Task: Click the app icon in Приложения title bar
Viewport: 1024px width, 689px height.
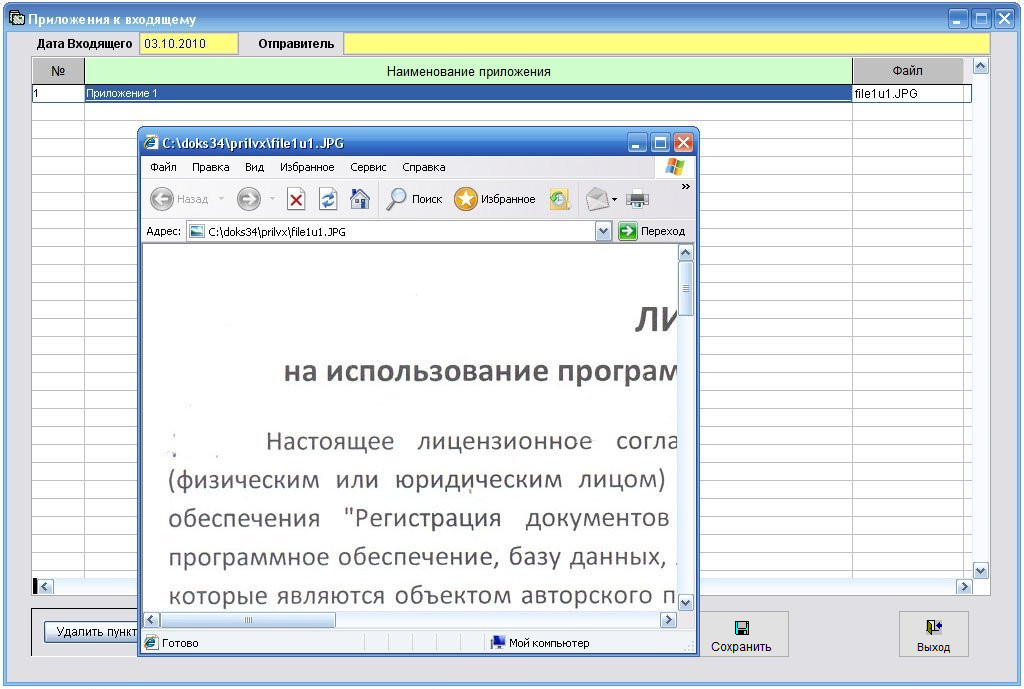Action: point(16,18)
